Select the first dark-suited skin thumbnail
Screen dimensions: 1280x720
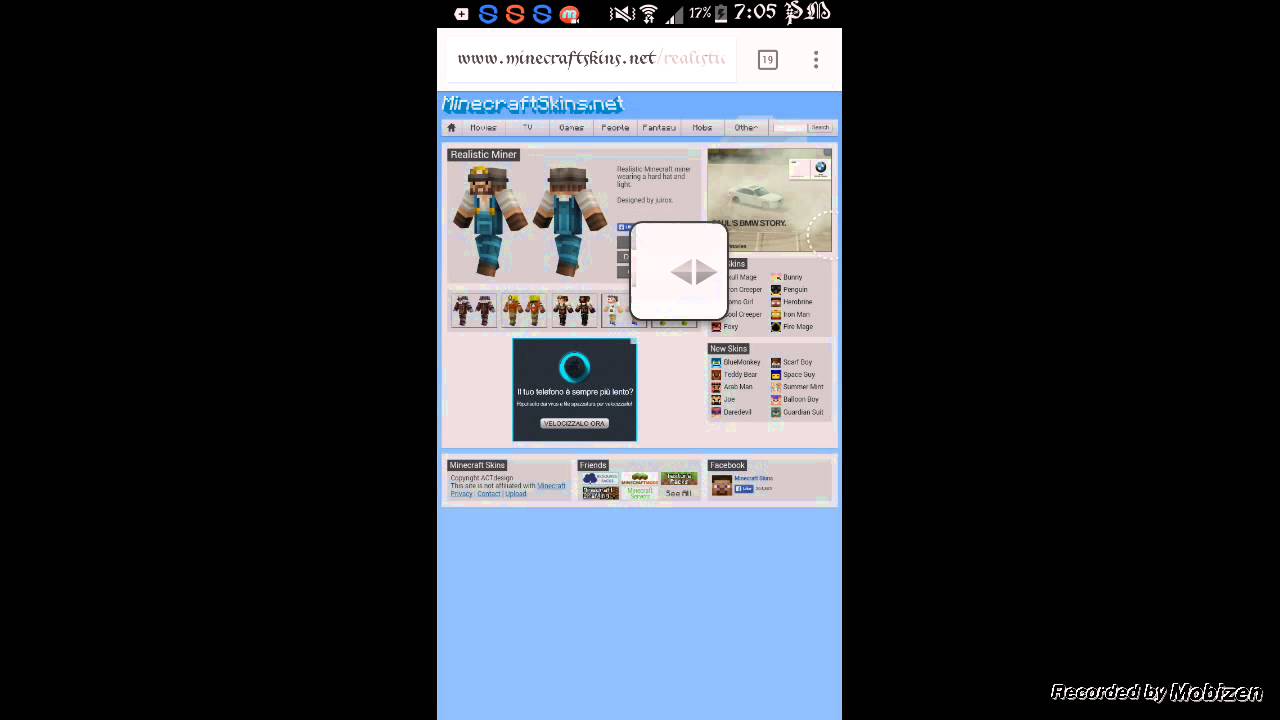472,311
